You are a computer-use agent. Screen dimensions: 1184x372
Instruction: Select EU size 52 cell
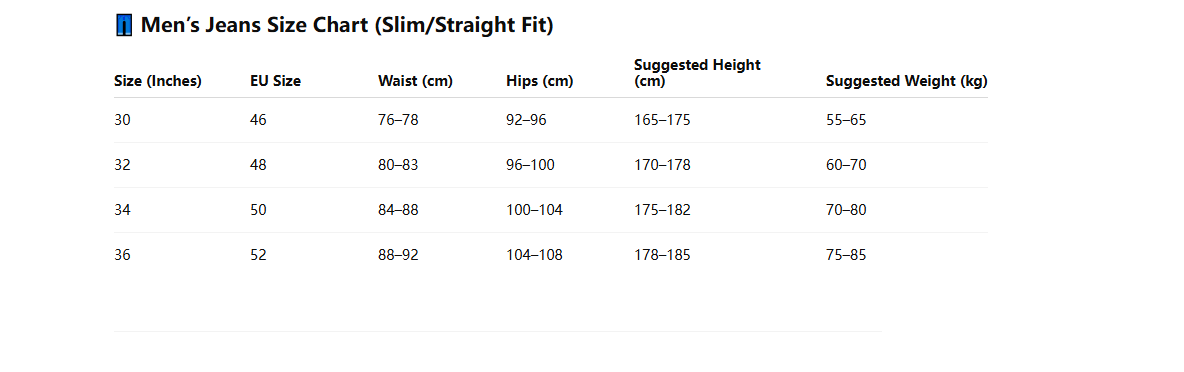[258, 256]
